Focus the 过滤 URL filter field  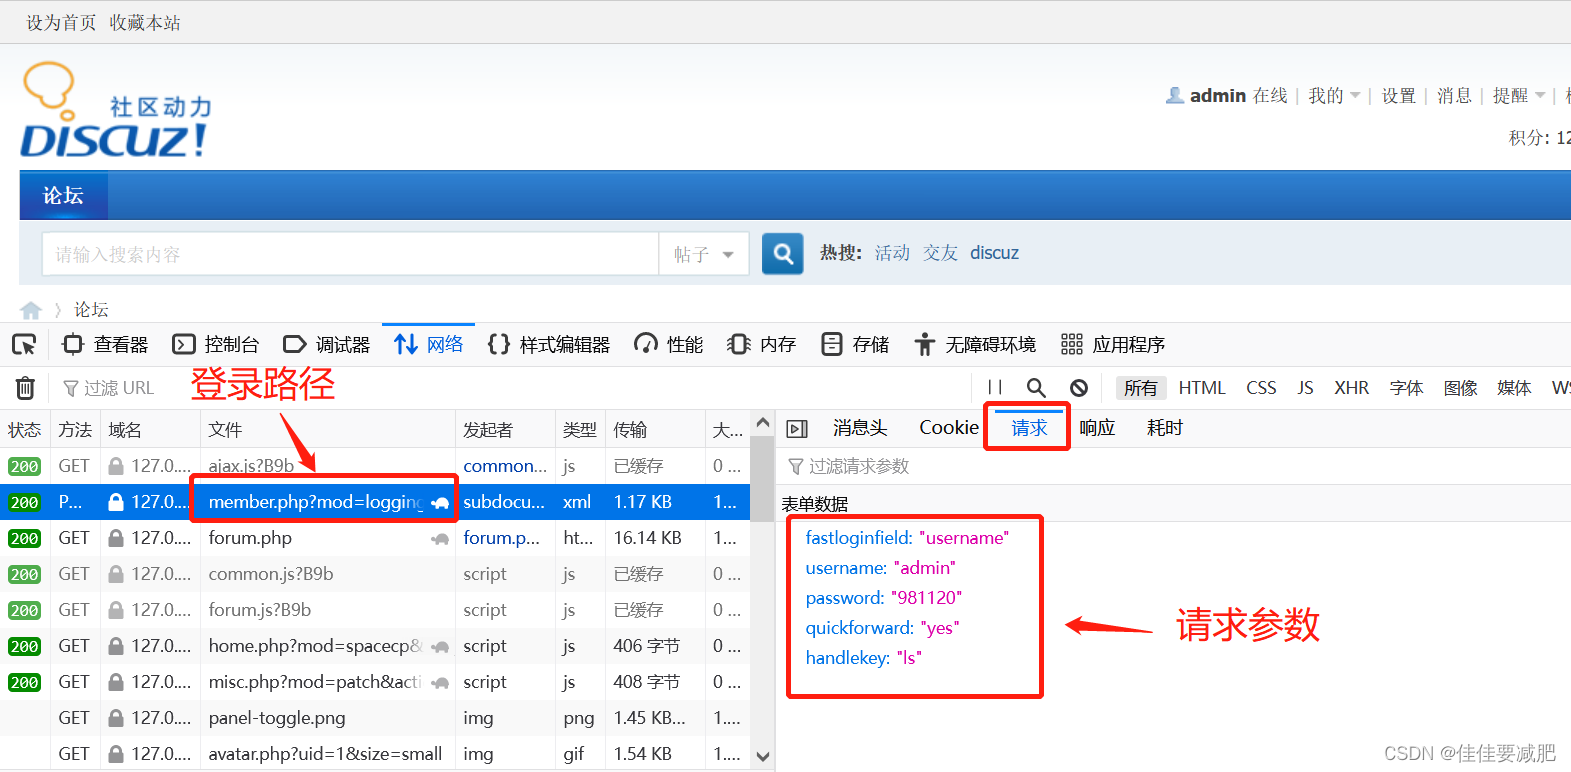click(x=118, y=388)
